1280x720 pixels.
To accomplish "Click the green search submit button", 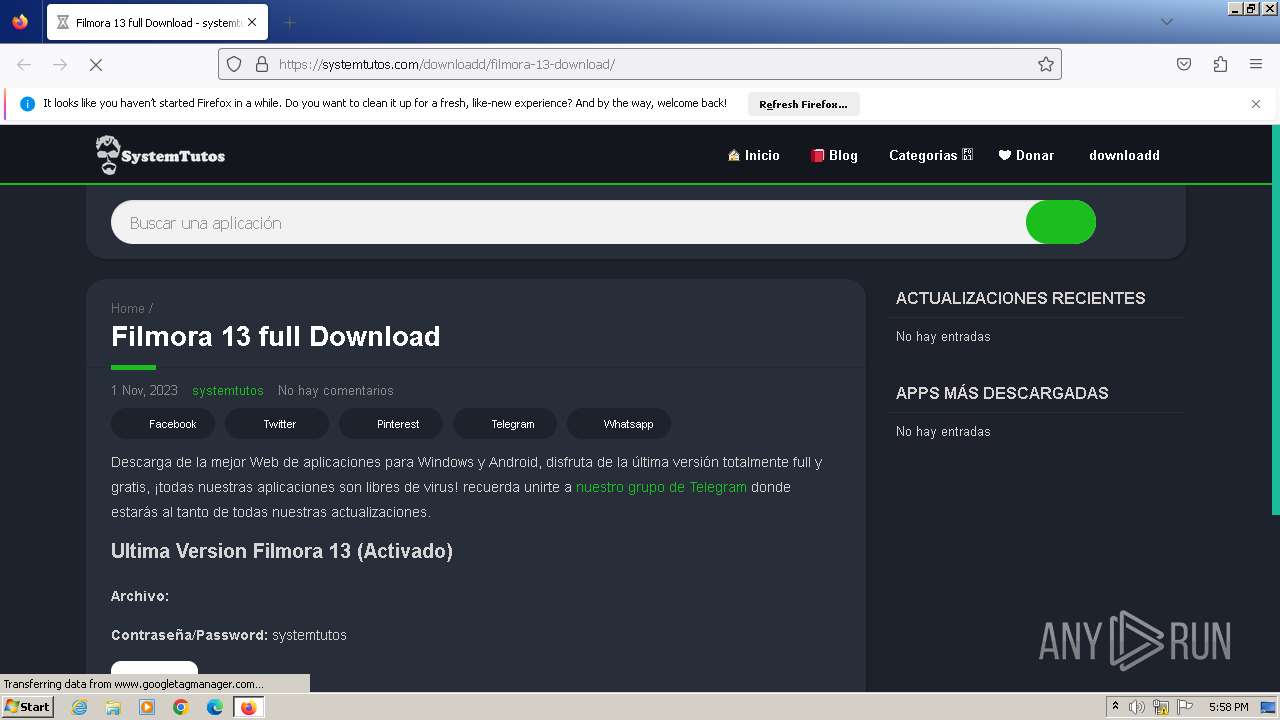I will 1061,222.
